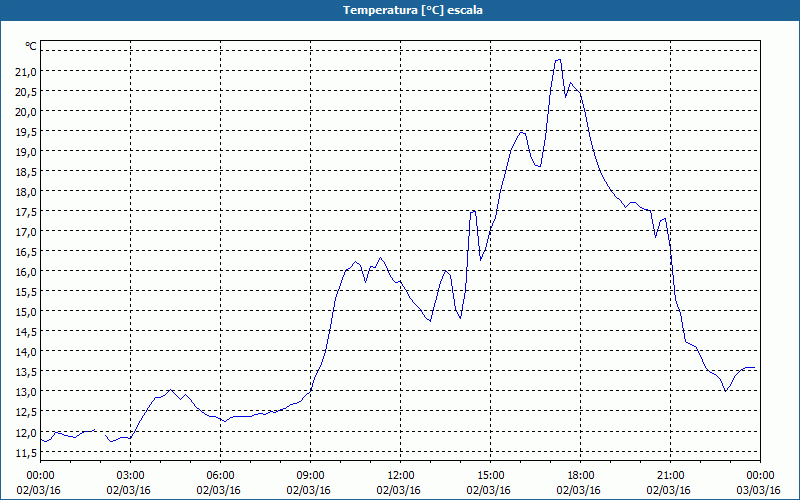Image resolution: width=800 pixels, height=500 pixels.
Task: Click the temperature curve's highest peak after 17:00
Action: (x=558, y=60)
